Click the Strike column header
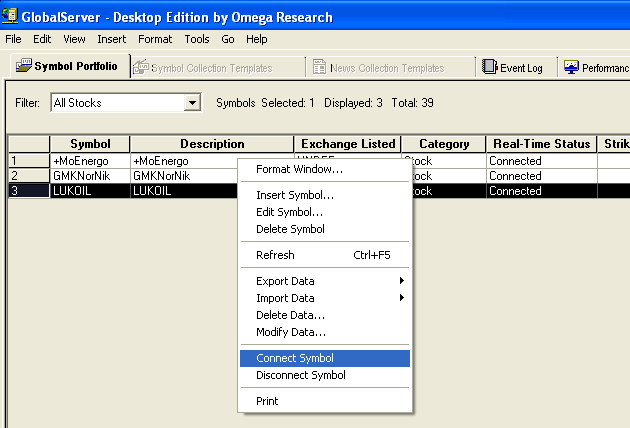Screen dimensions: 630x428 click(x=614, y=144)
